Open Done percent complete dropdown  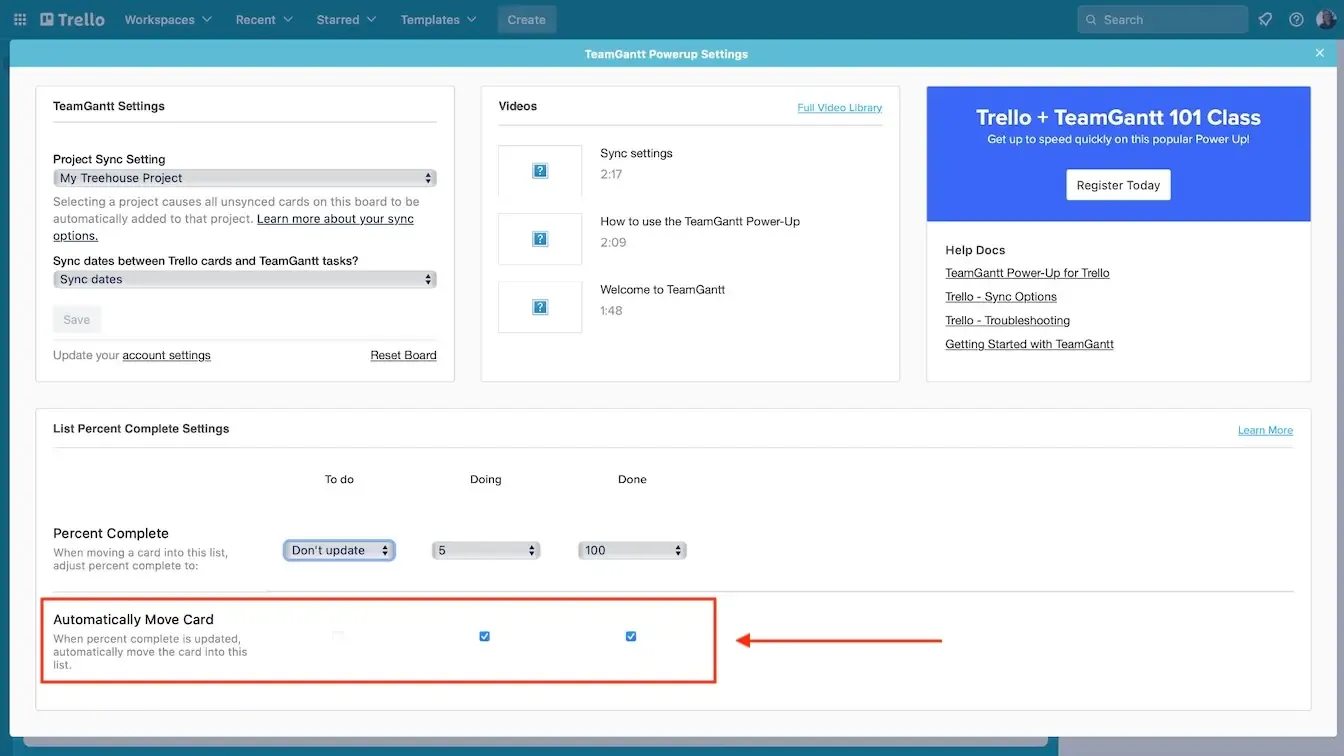632,550
